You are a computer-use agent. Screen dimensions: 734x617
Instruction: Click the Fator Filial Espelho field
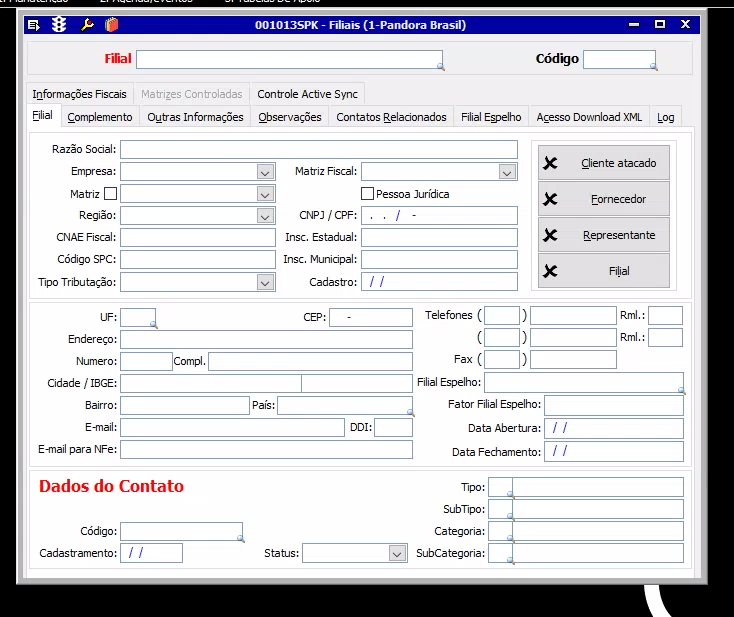pyautogui.click(x=614, y=405)
